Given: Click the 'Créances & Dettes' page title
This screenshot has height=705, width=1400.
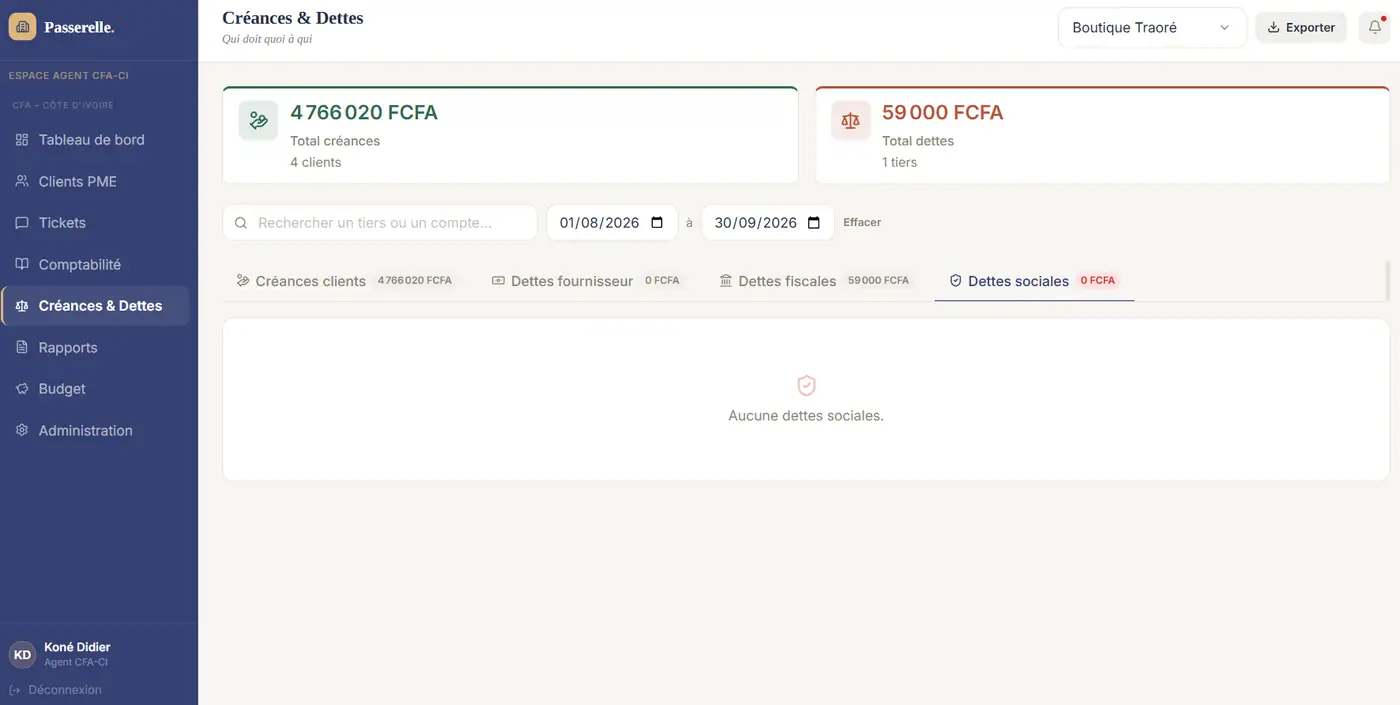Looking at the screenshot, I should (293, 18).
